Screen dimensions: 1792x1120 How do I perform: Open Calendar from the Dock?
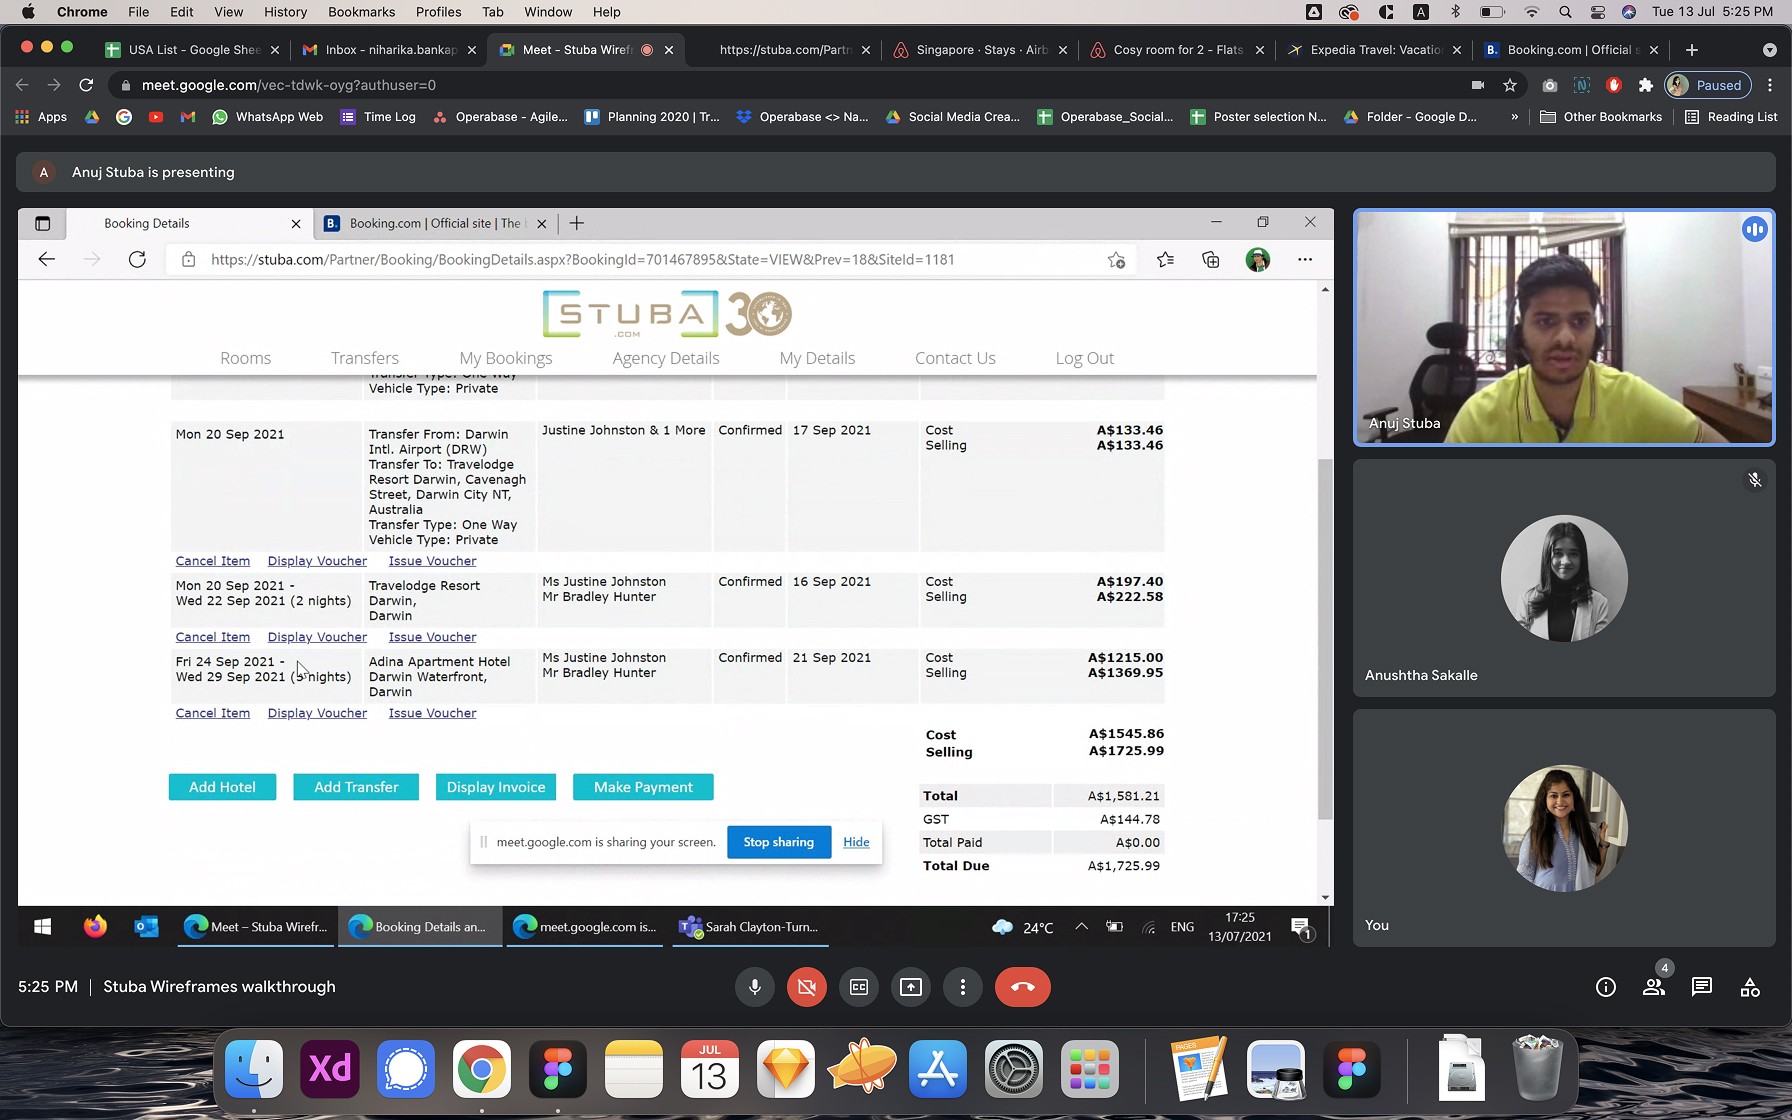tap(710, 1069)
